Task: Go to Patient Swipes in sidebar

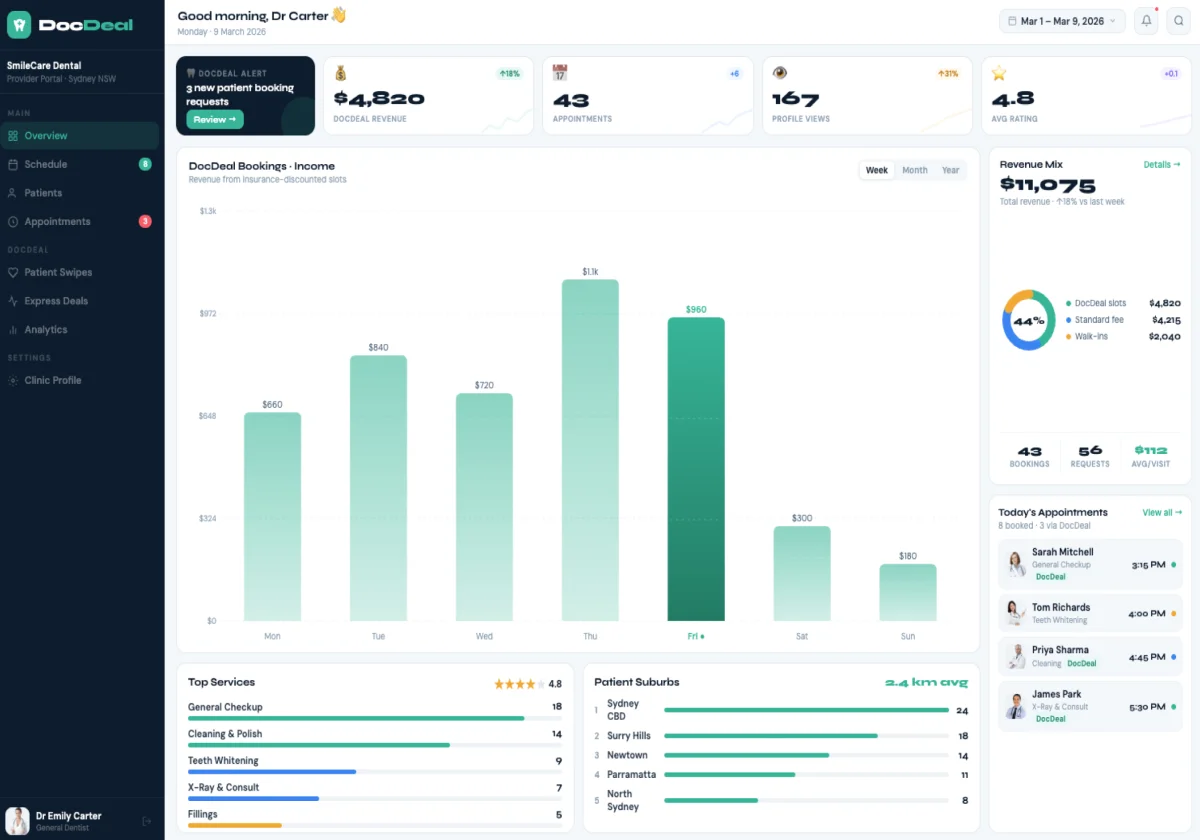Action: click(x=58, y=272)
